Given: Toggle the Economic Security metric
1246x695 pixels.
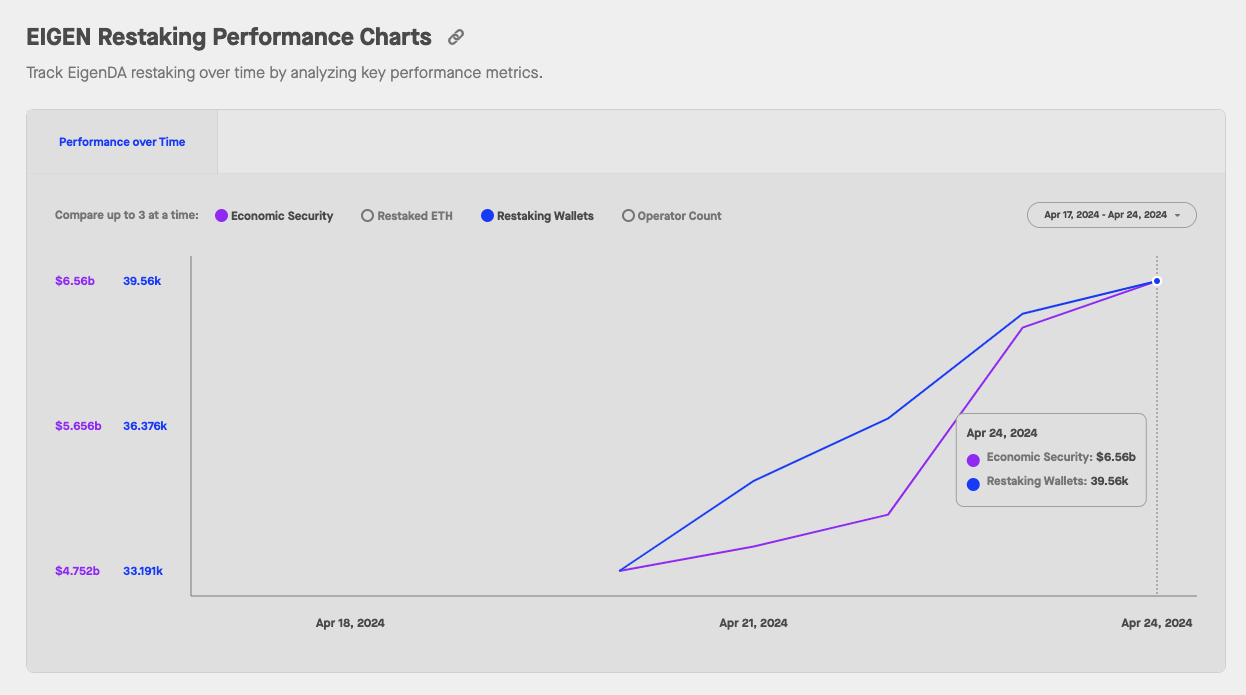Looking at the screenshot, I should pos(274,216).
